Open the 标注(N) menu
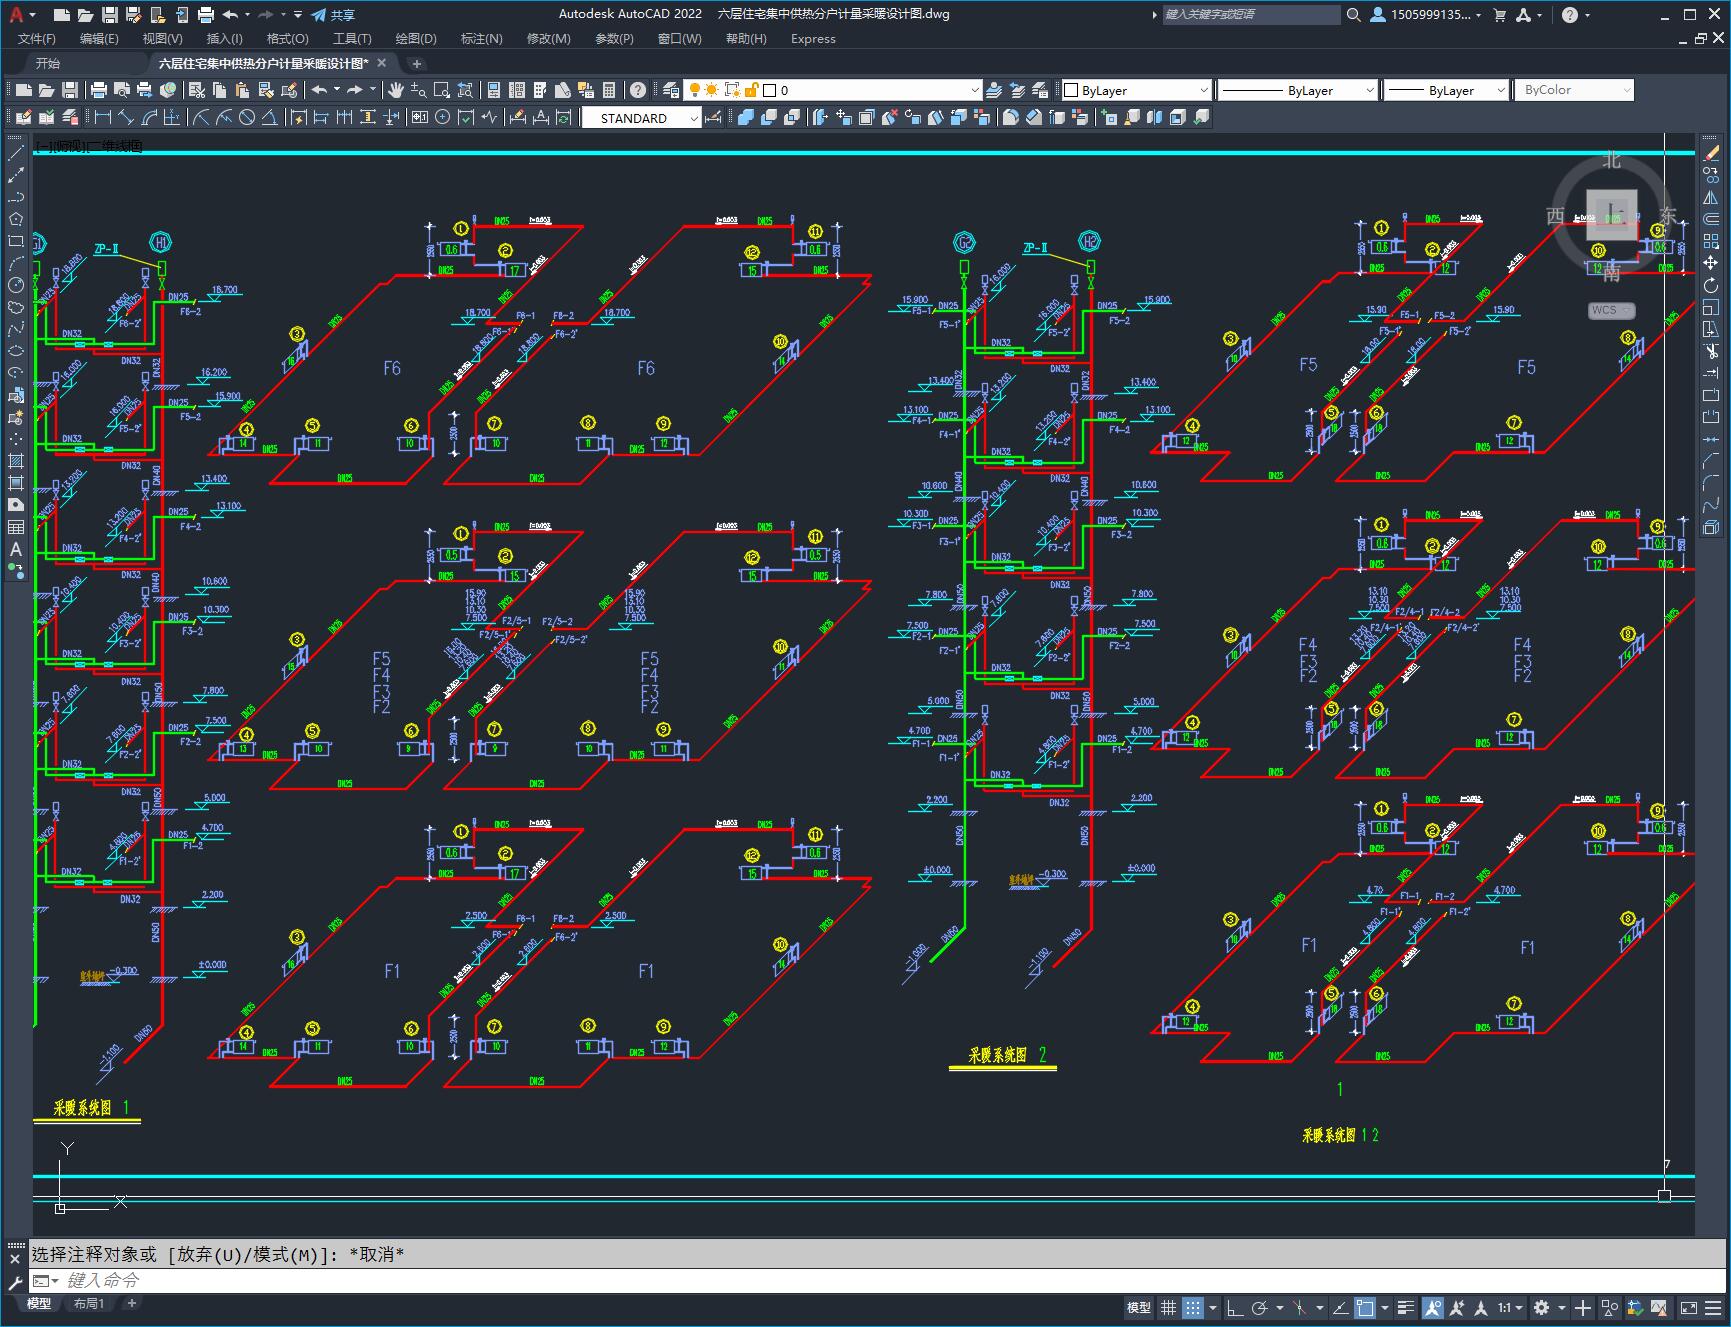The image size is (1731, 1327). (x=481, y=38)
